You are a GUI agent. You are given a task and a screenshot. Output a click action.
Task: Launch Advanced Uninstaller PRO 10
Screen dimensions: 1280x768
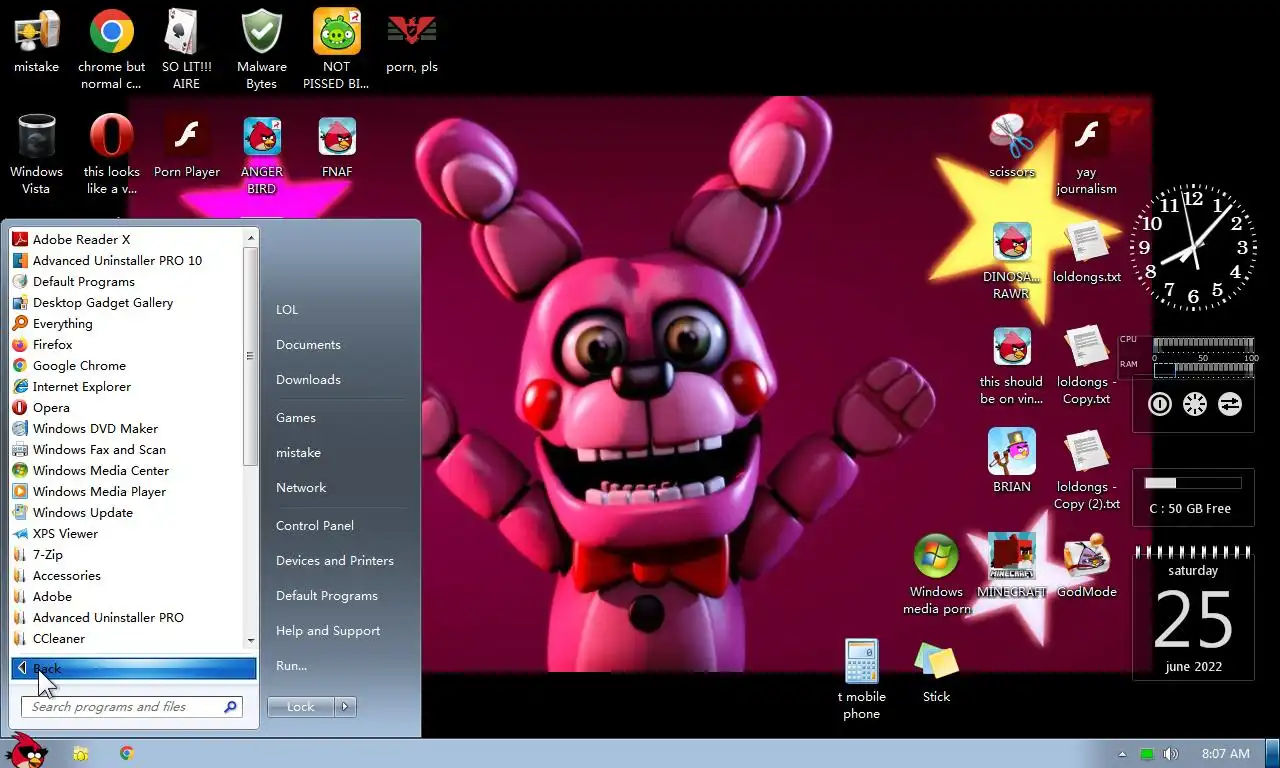click(x=127, y=260)
